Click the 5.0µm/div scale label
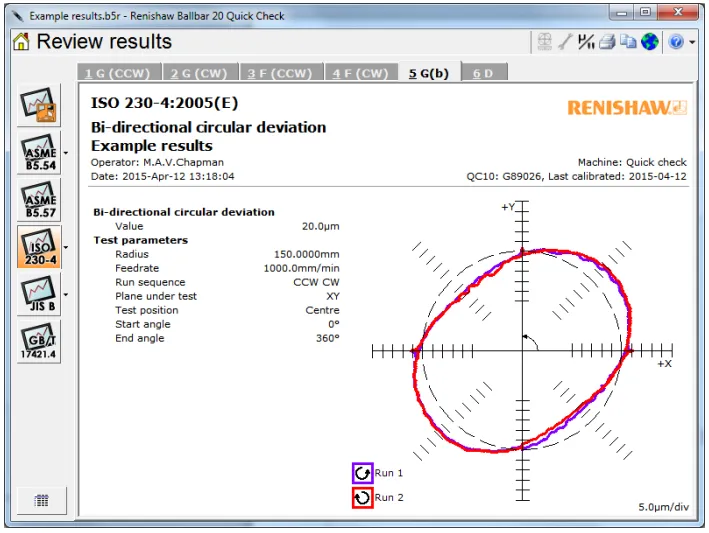This screenshot has height=533, width=709. [x=663, y=507]
